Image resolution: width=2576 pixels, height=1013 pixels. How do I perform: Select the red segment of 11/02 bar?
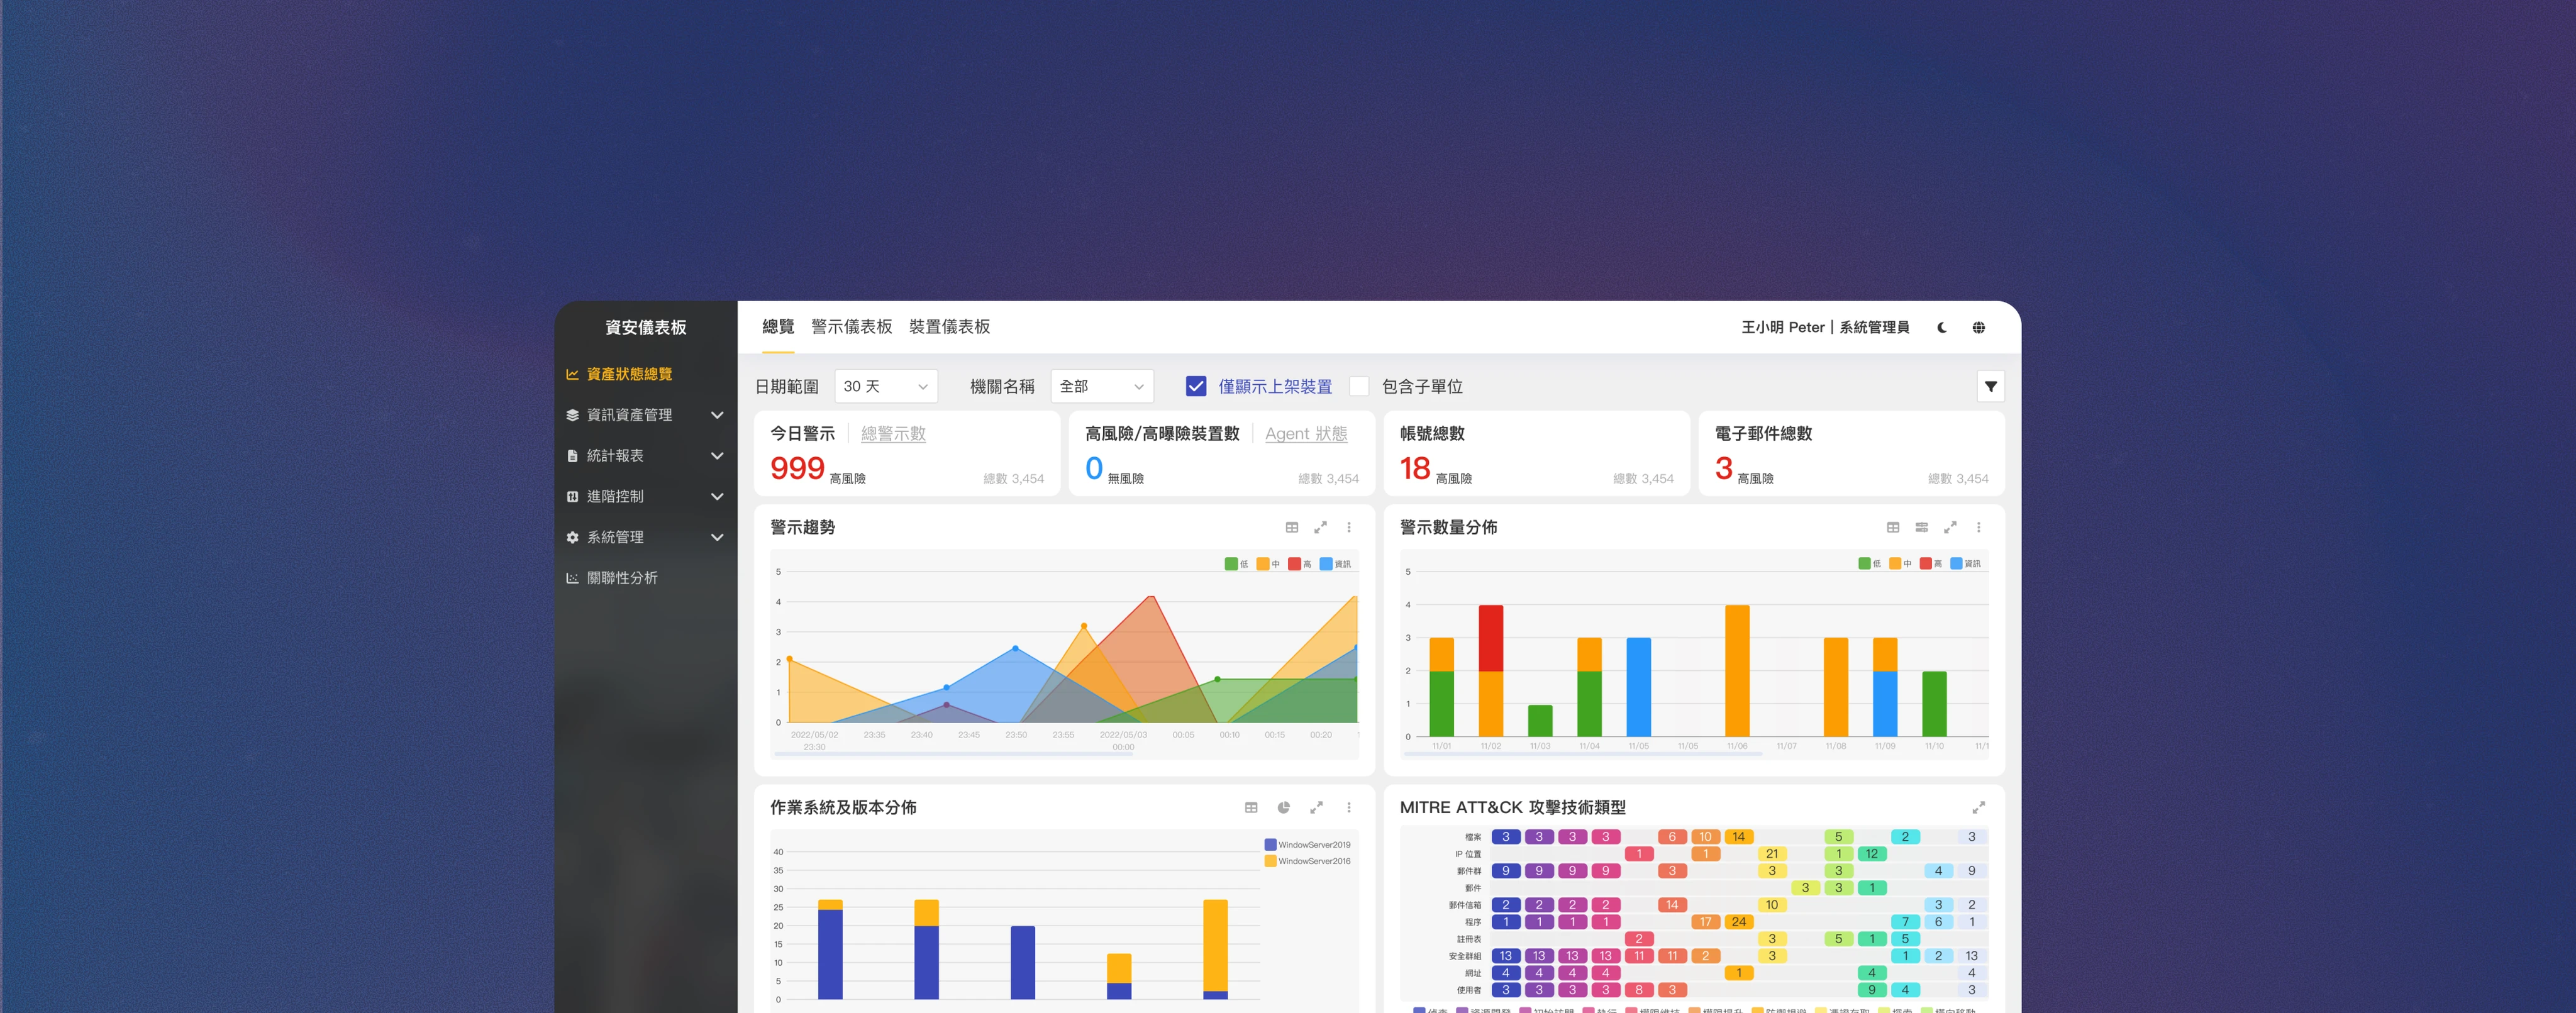point(1490,638)
